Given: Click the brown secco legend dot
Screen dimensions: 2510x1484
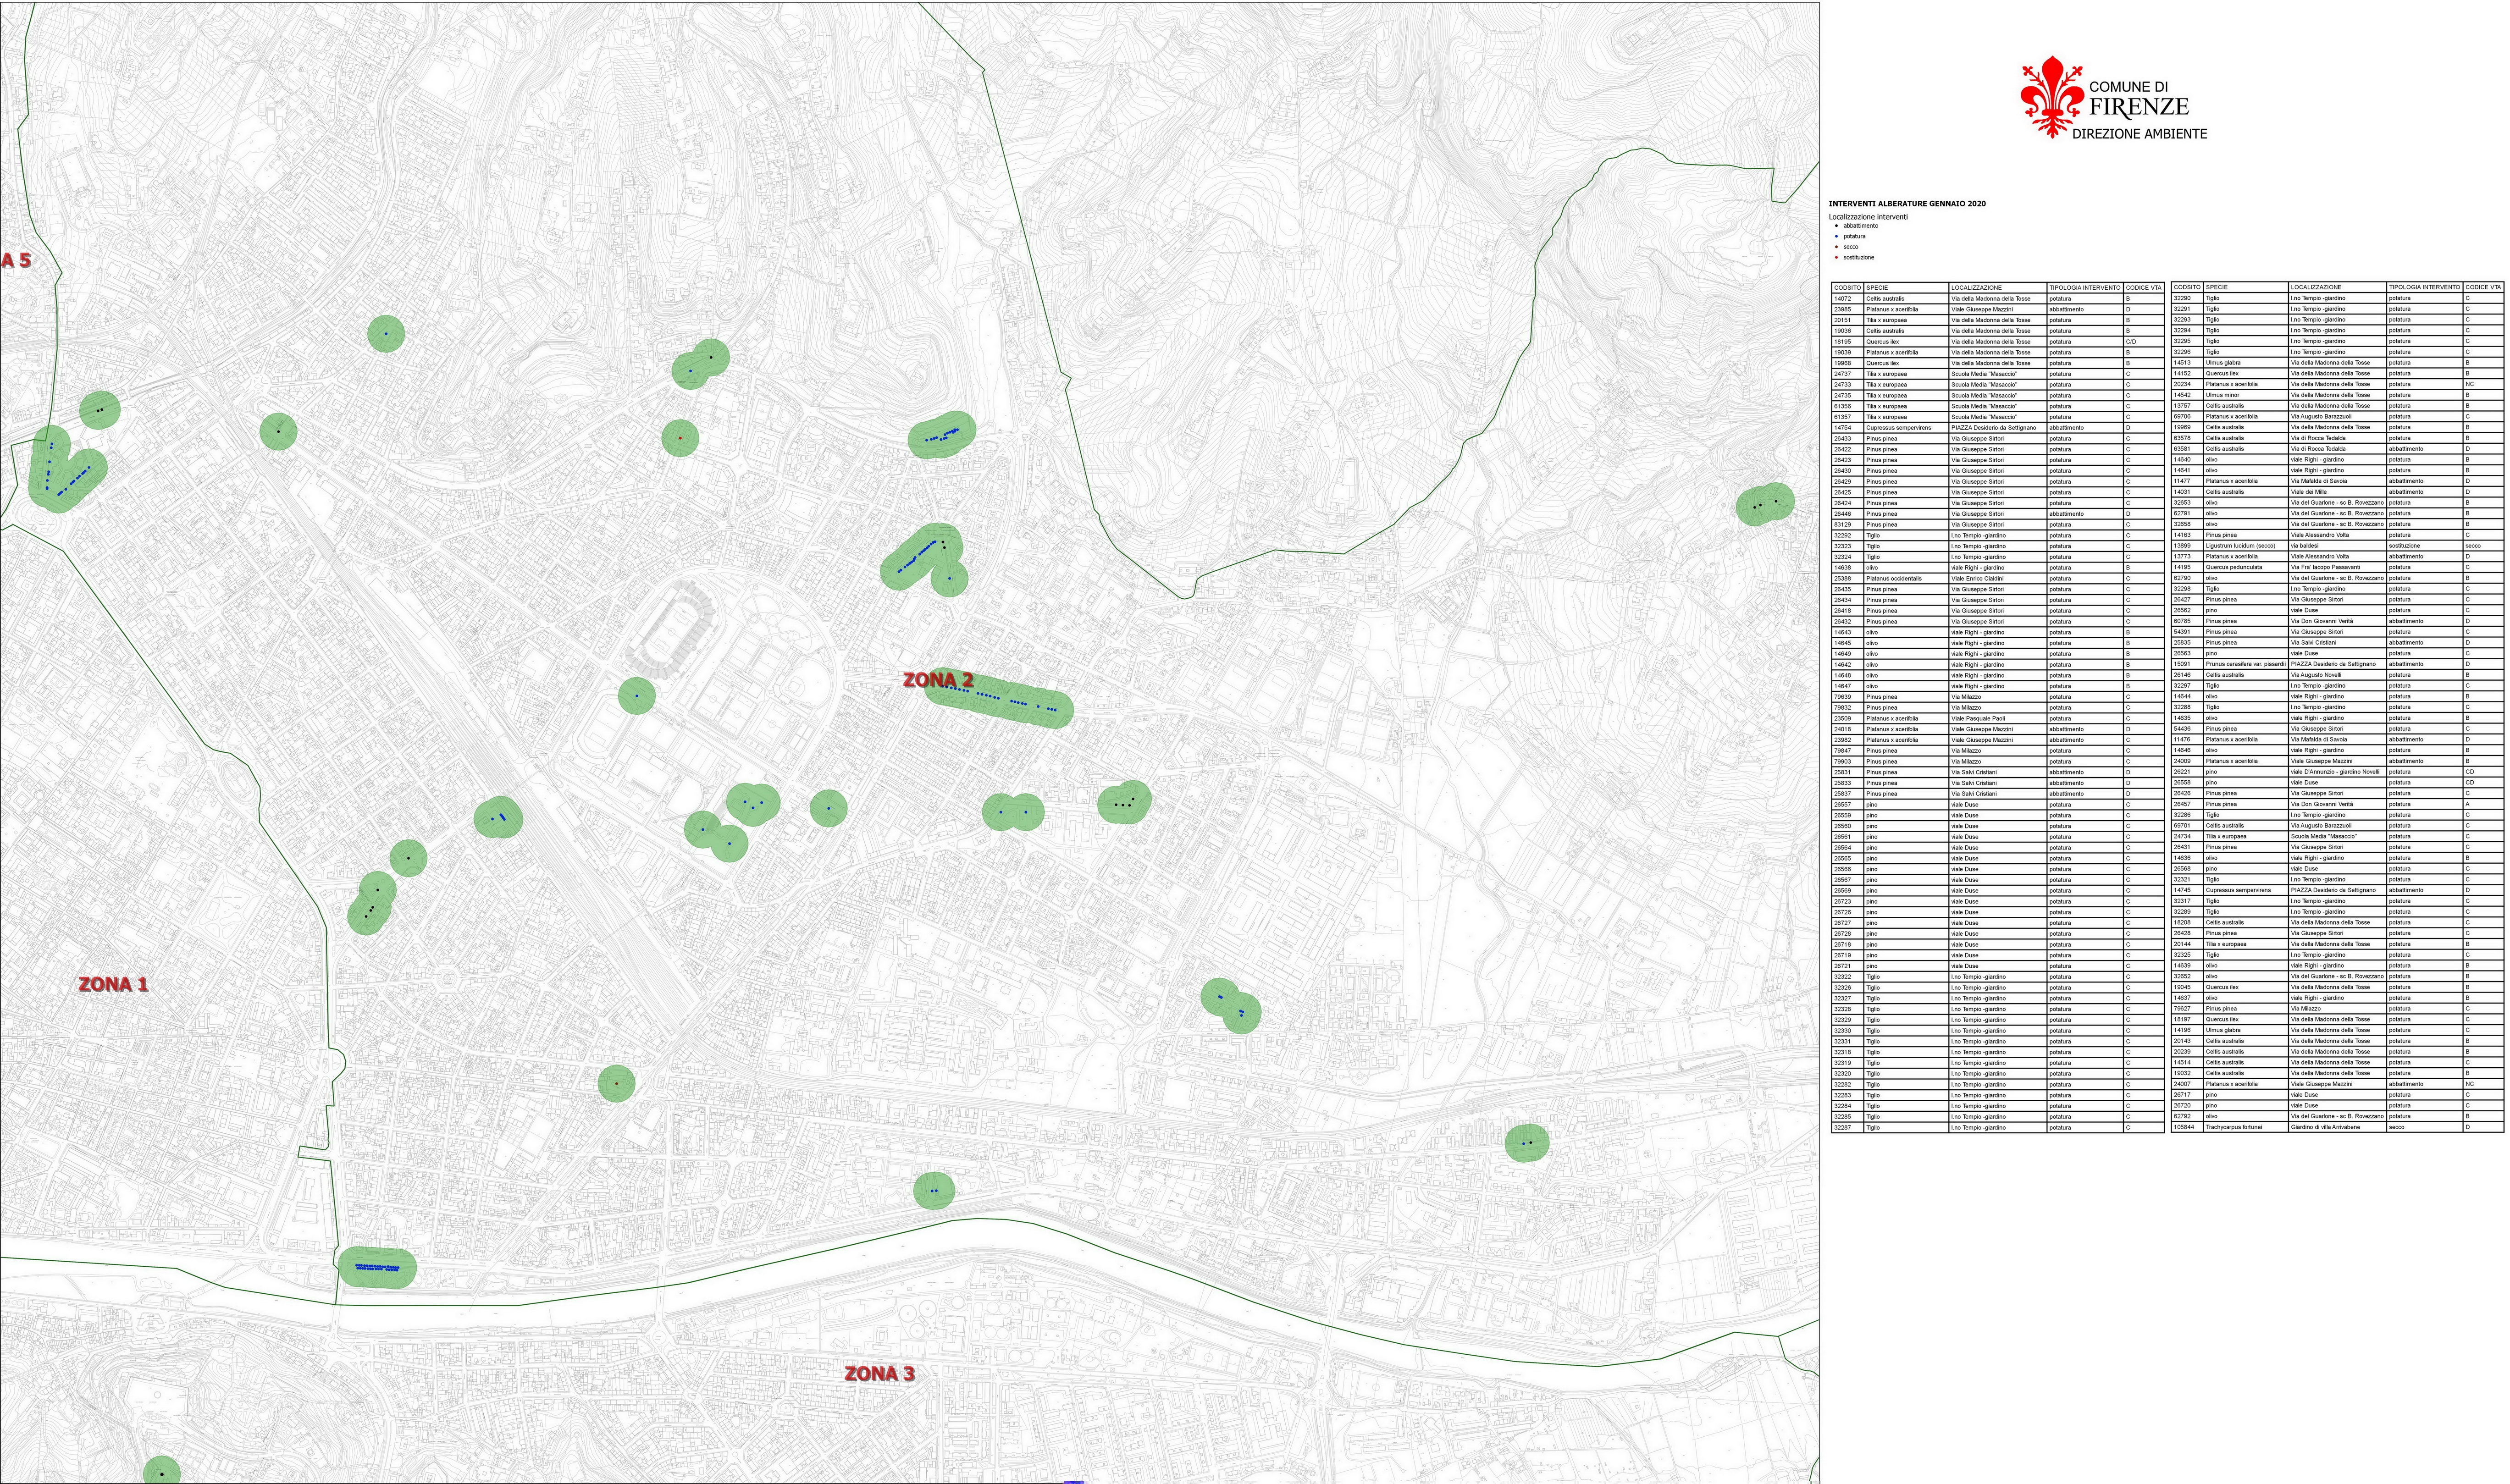Looking at the screenshot, I should (1836, 247).
